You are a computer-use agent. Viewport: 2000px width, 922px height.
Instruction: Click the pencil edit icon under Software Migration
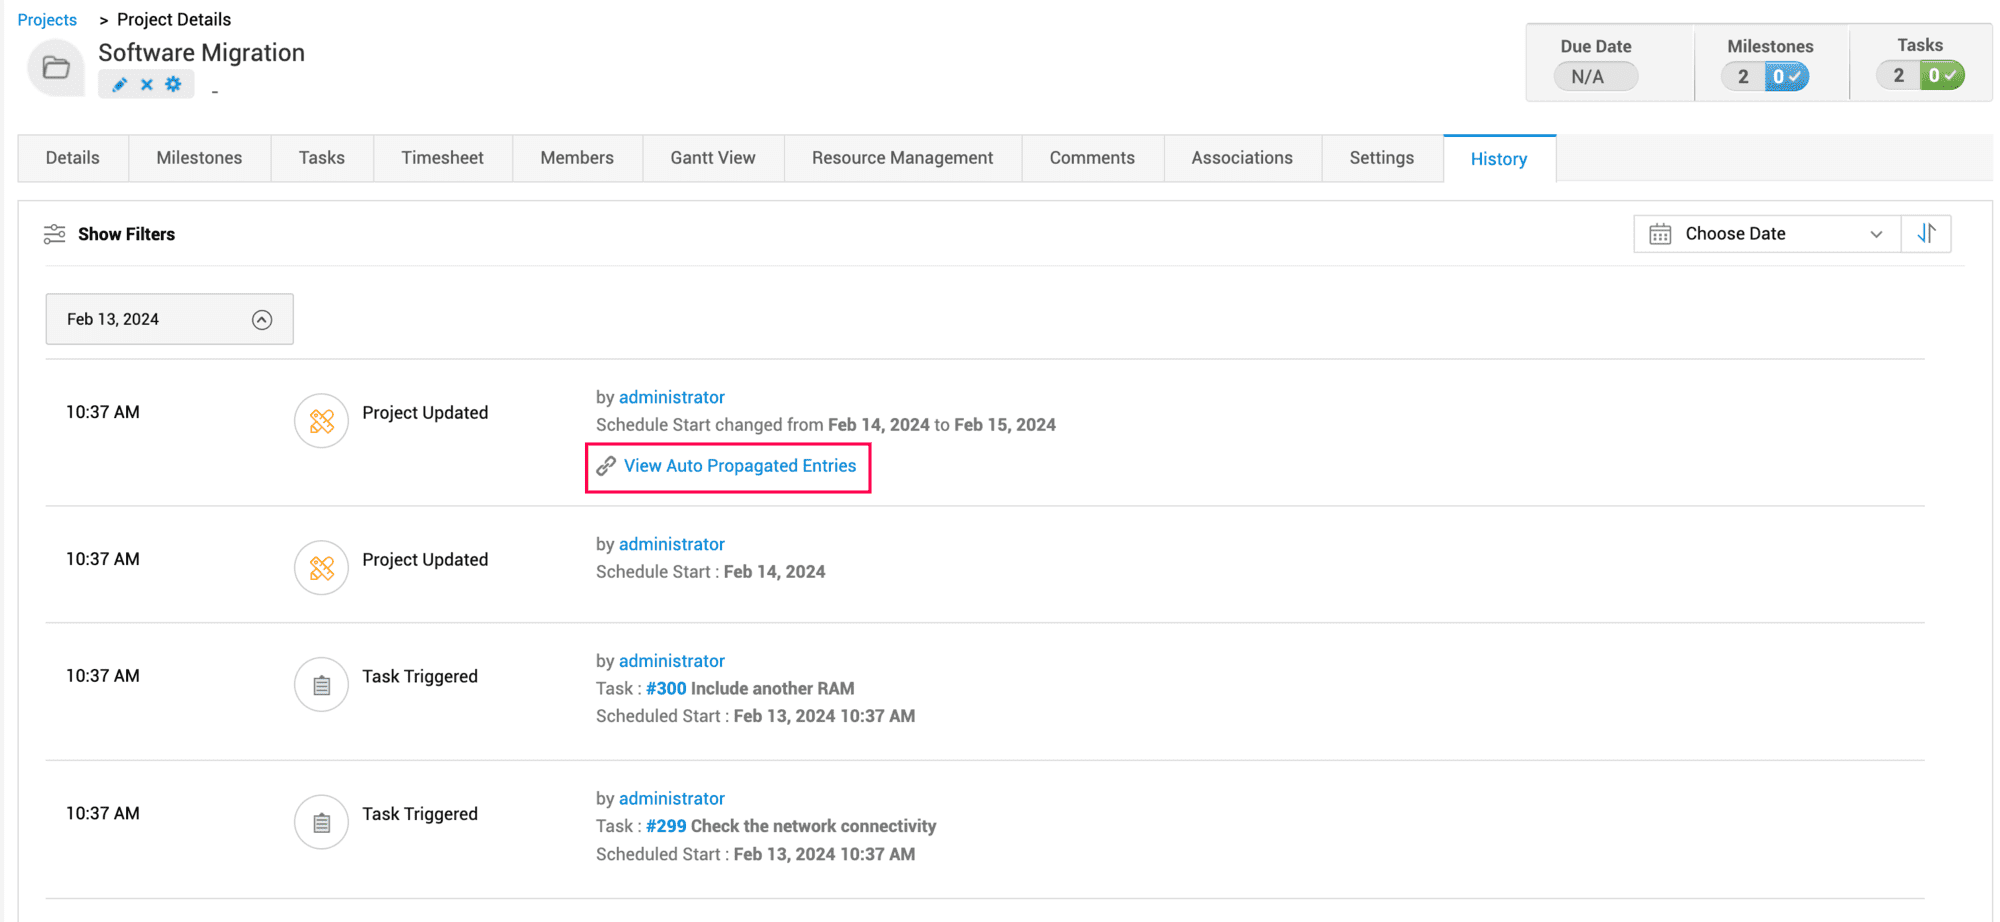click(120, 85)
